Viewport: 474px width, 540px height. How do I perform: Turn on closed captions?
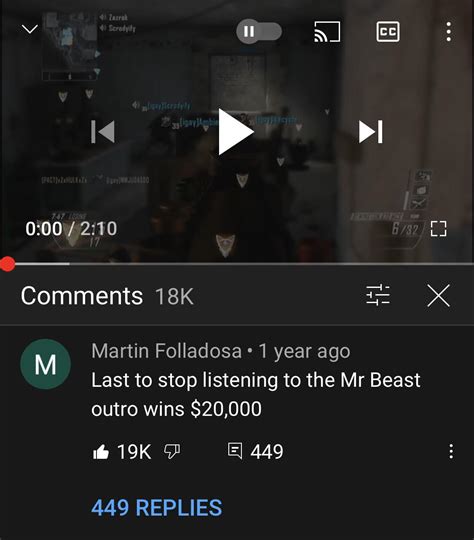388,32
